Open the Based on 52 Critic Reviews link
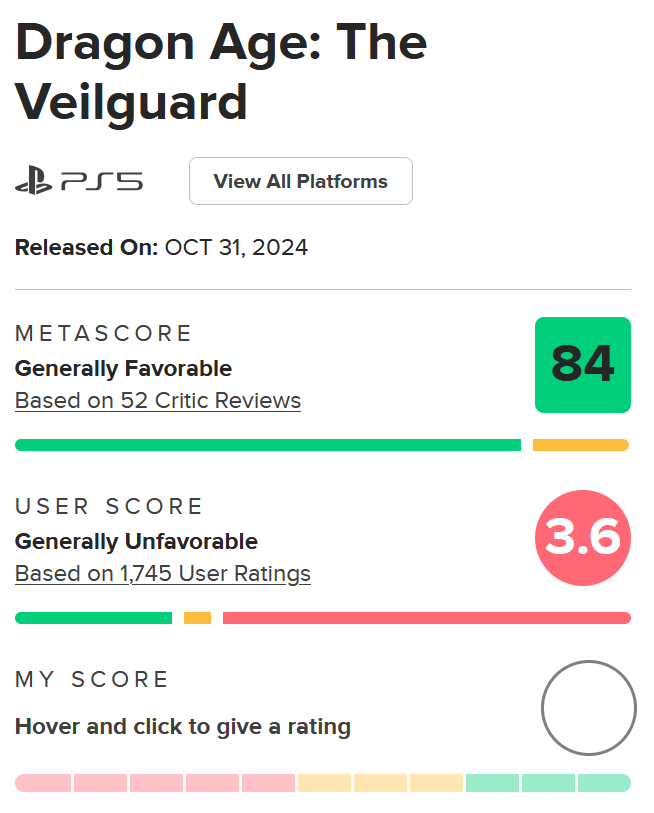This screenshot has height=813, width=654. (x=158, y=400)
